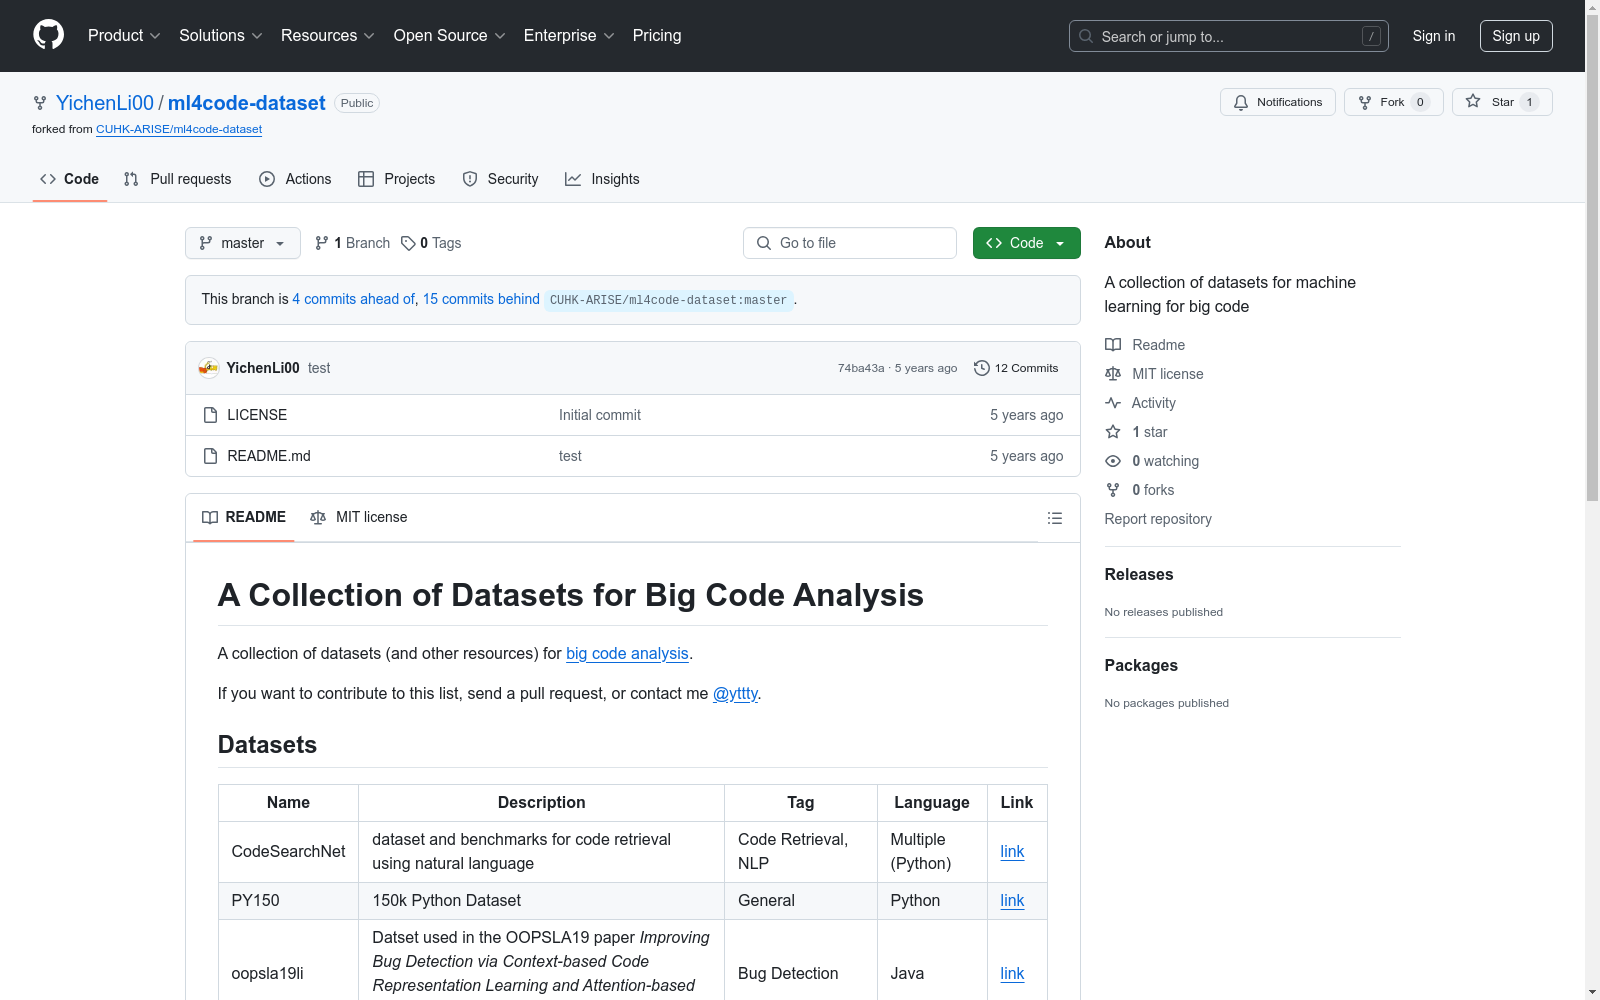This screenshot has width=1600, height=1000.
Task: Switch to the Projects tab
Action: [396, 179]
